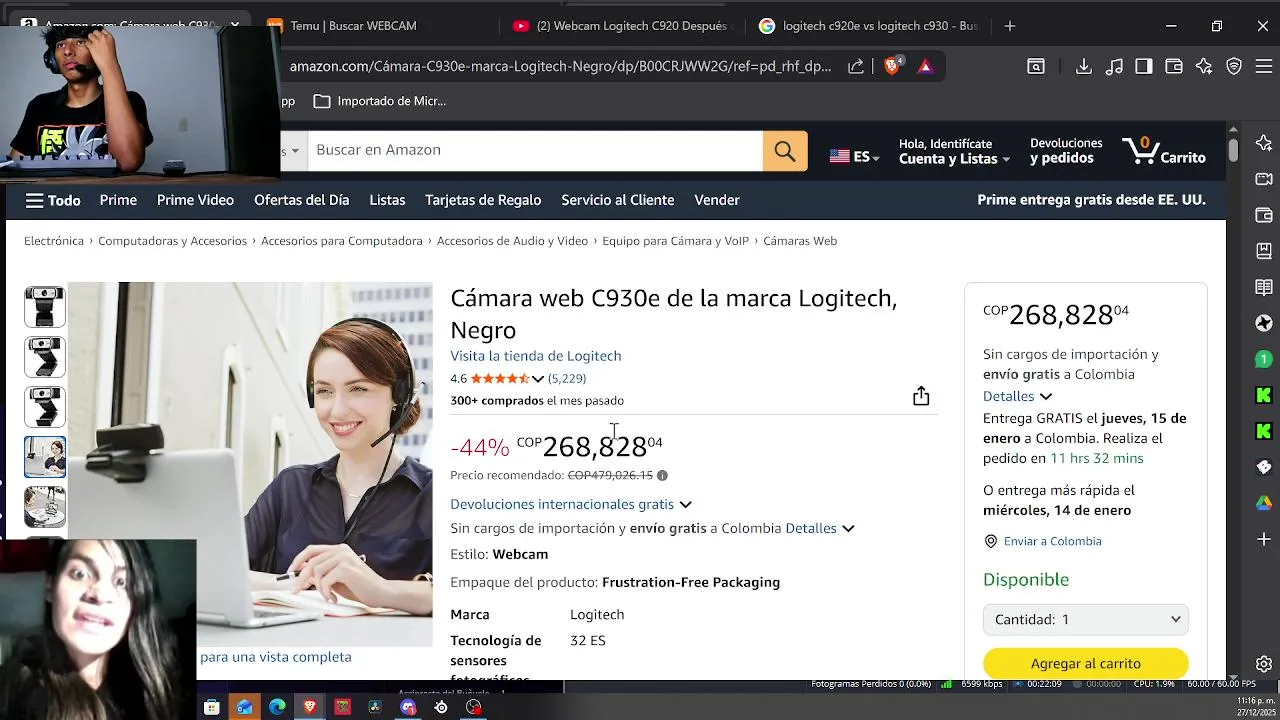This screenshot has height=720, width=1280.
Task: Open WhatsApp in the sidebar
Action: pyautogui.click(x=1264, y=359)
